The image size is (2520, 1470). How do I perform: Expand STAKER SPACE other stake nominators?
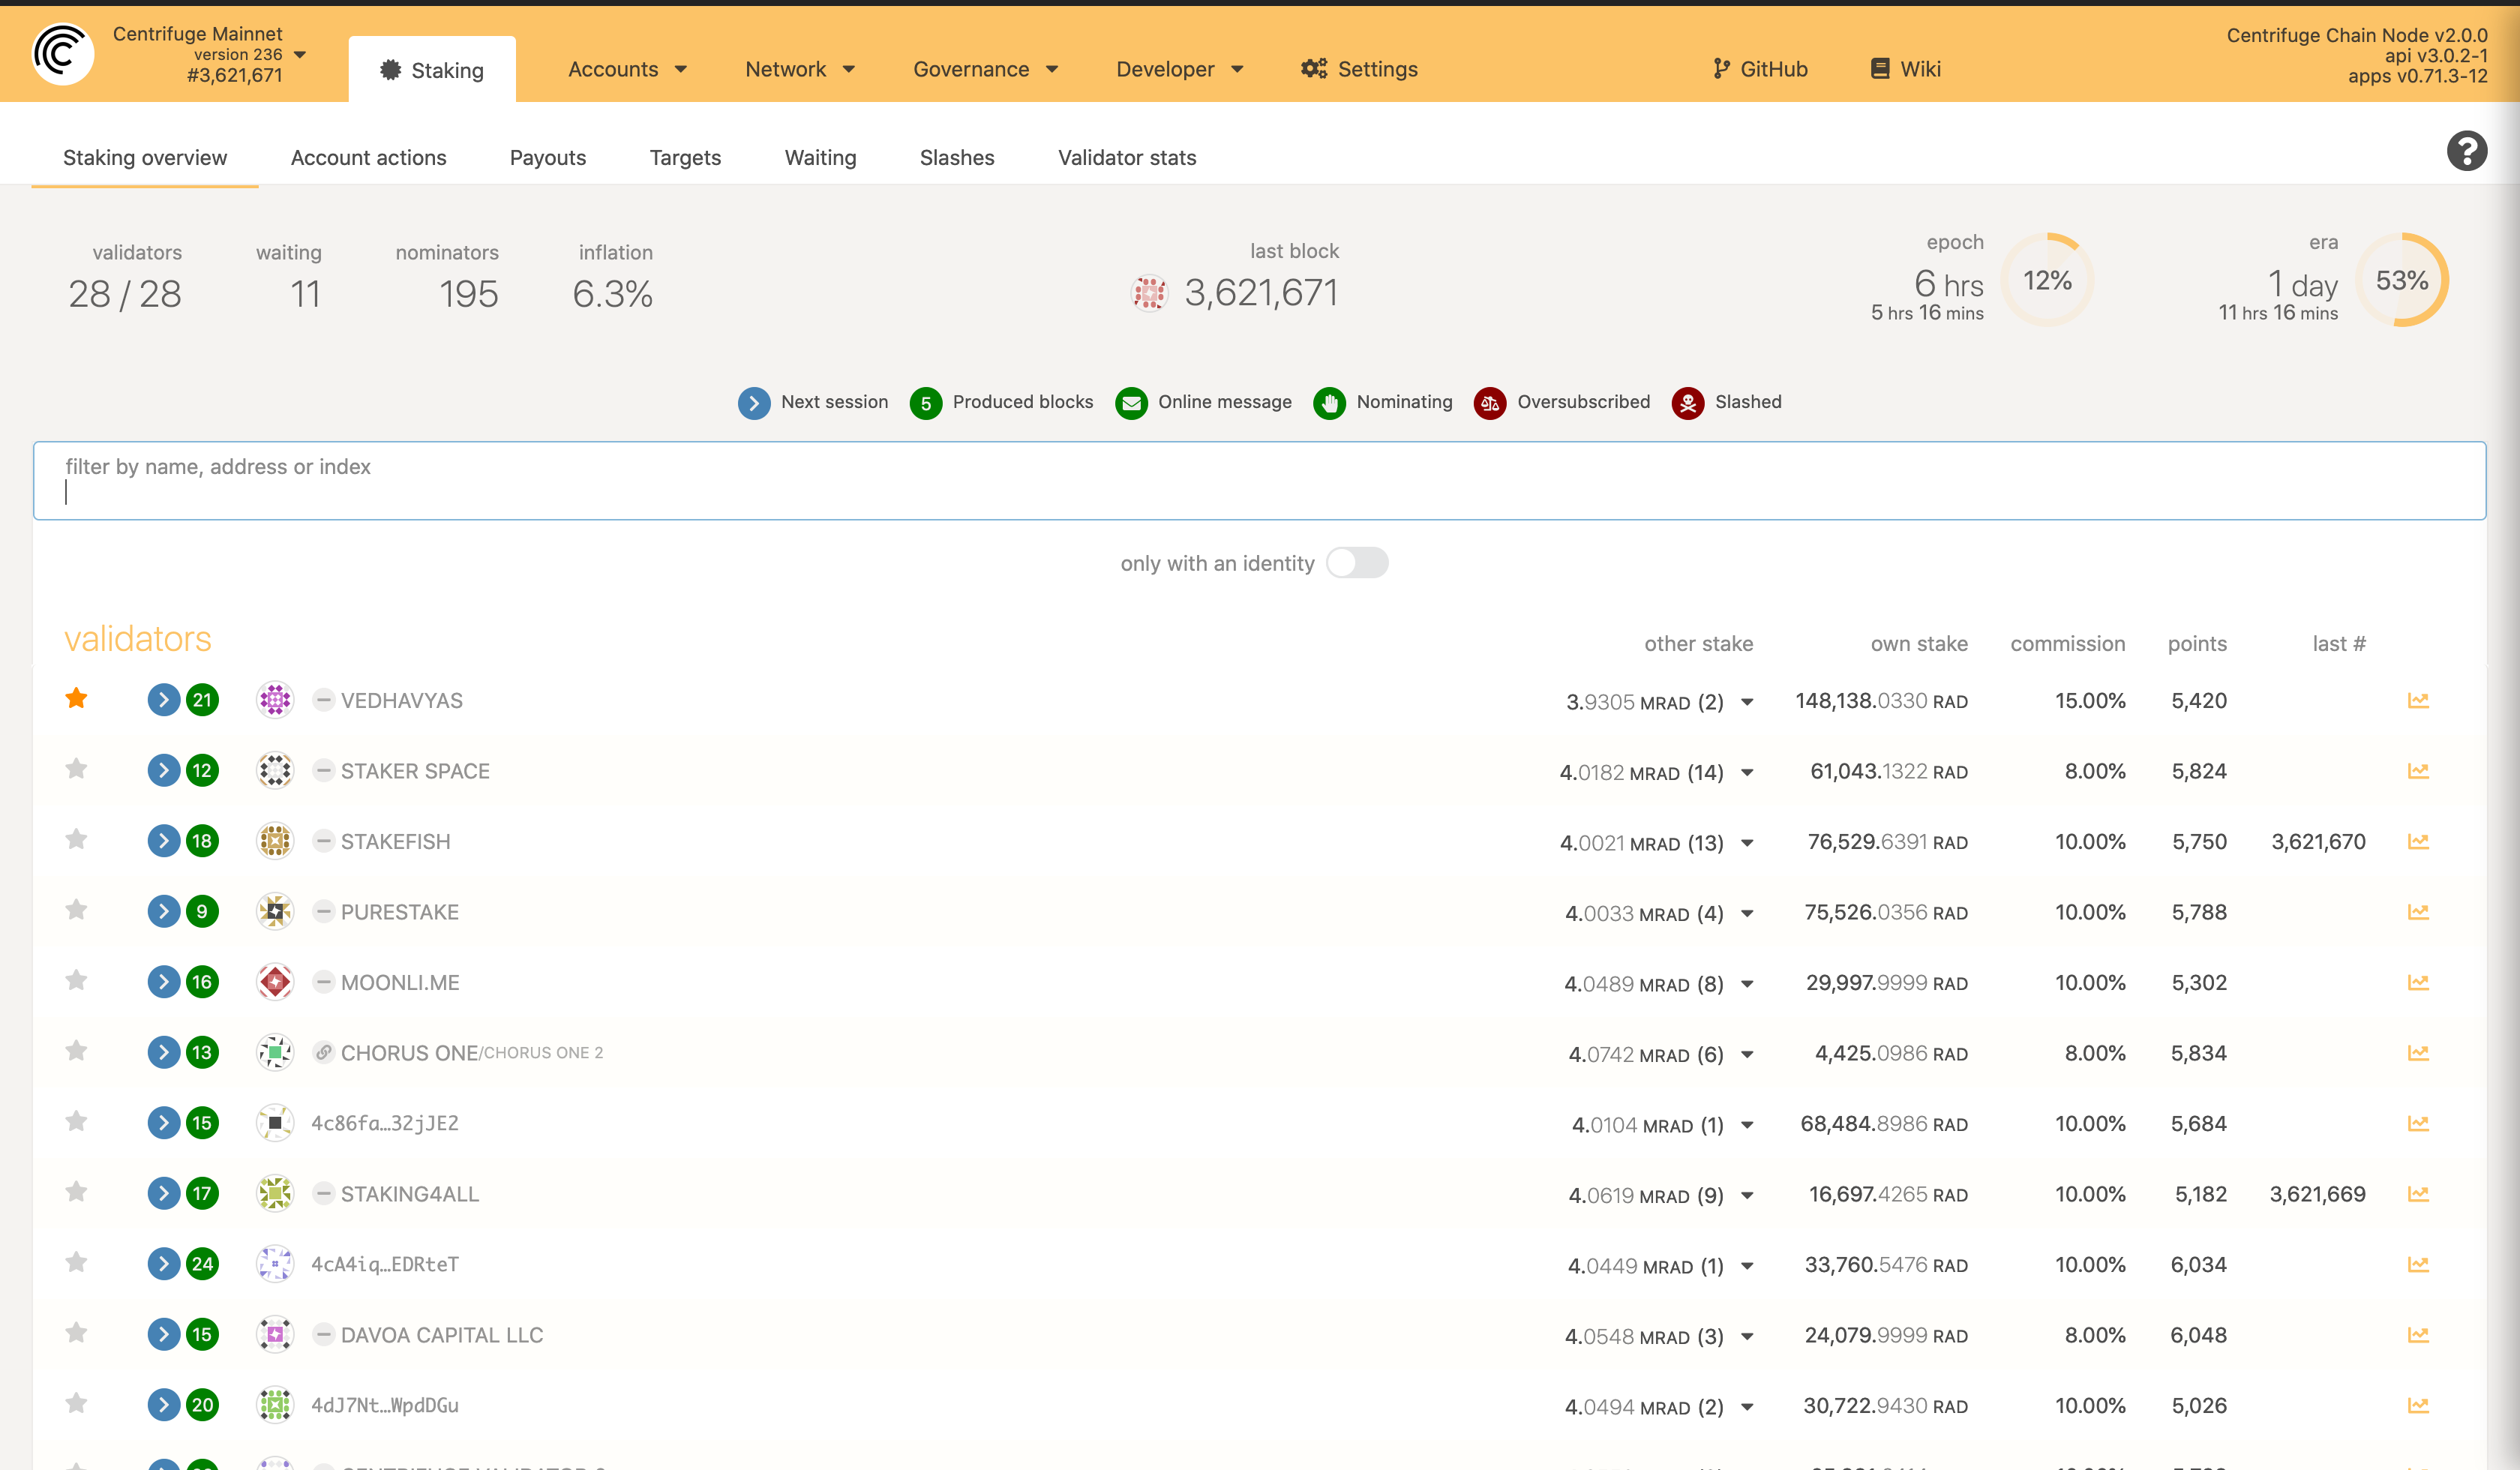tap(1747, 772)
